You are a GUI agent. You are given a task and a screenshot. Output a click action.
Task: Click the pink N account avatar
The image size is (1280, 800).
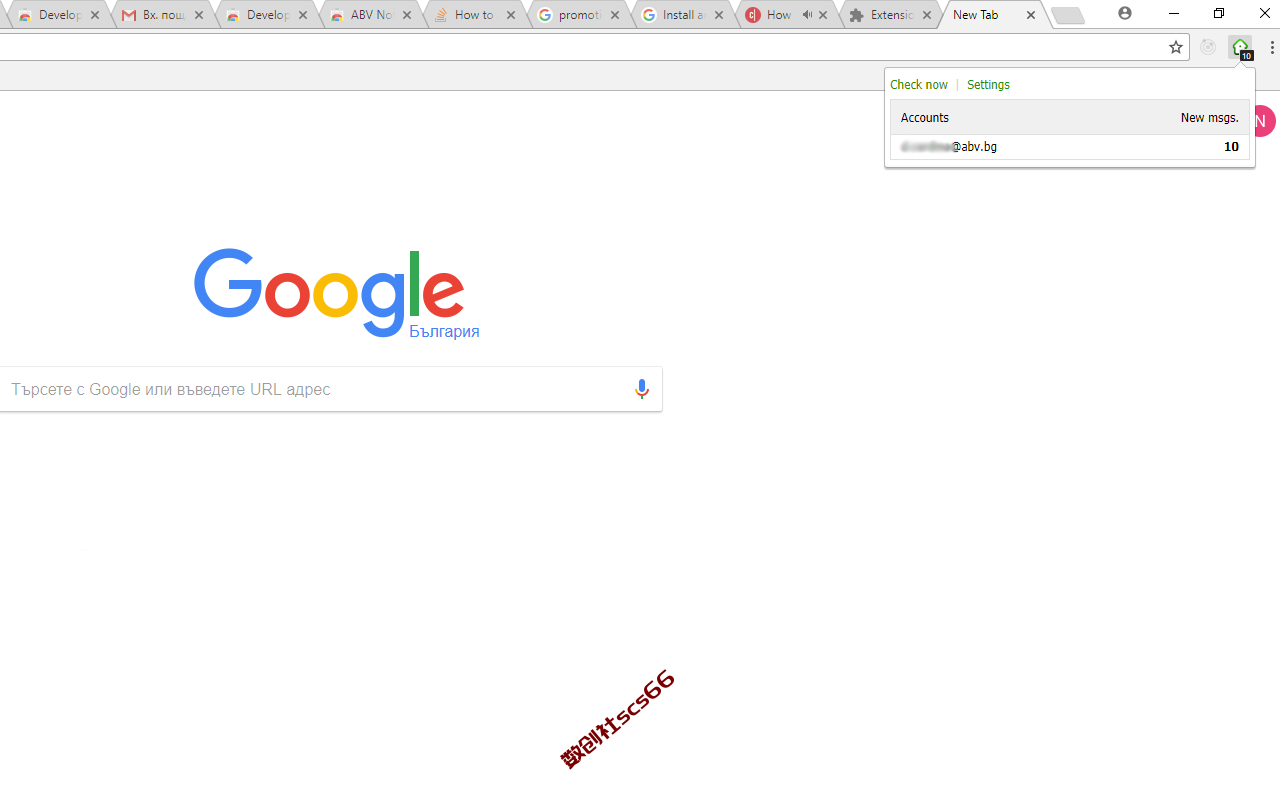1262,121
